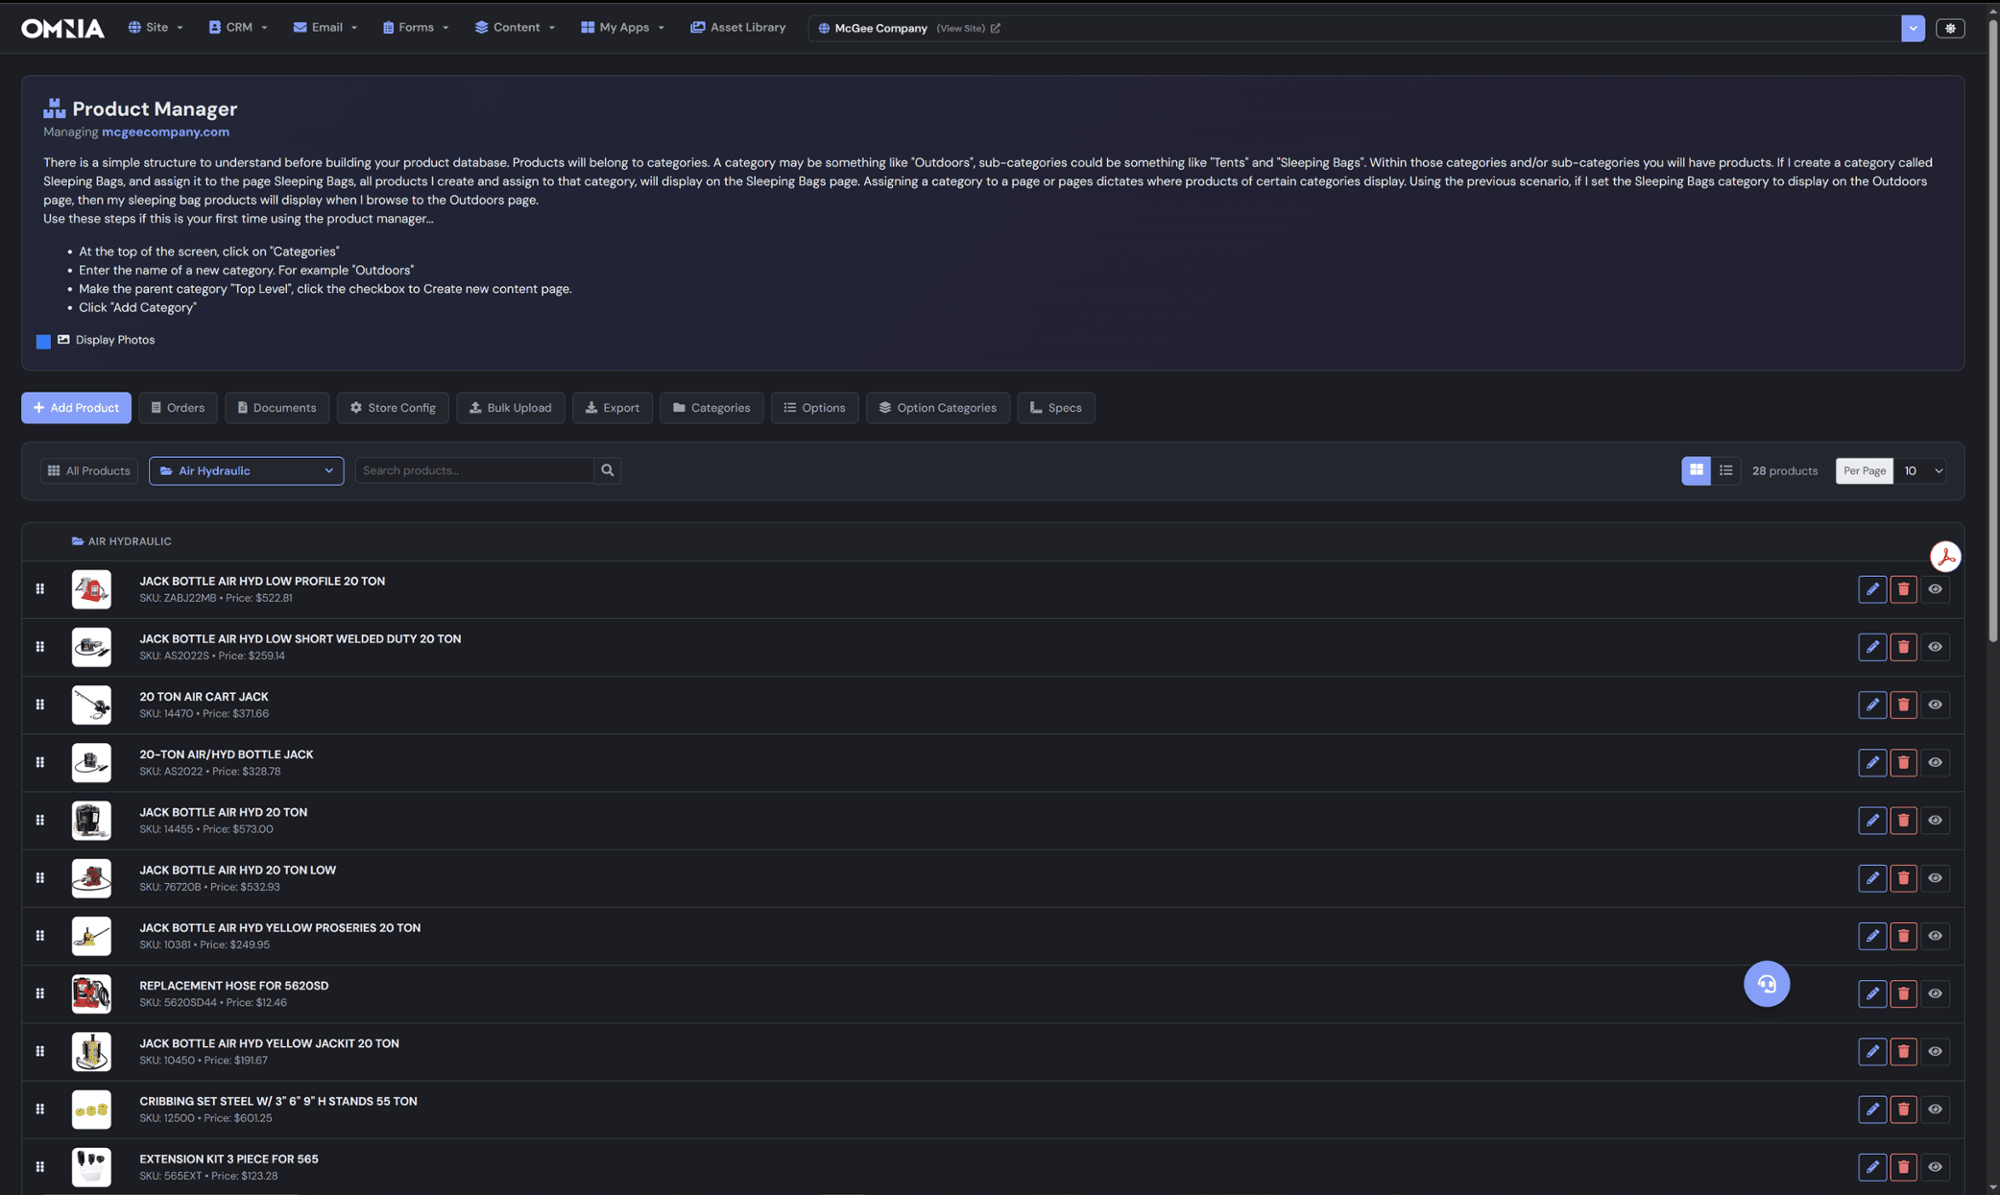Click the OMNIA logo

(63, 28)
